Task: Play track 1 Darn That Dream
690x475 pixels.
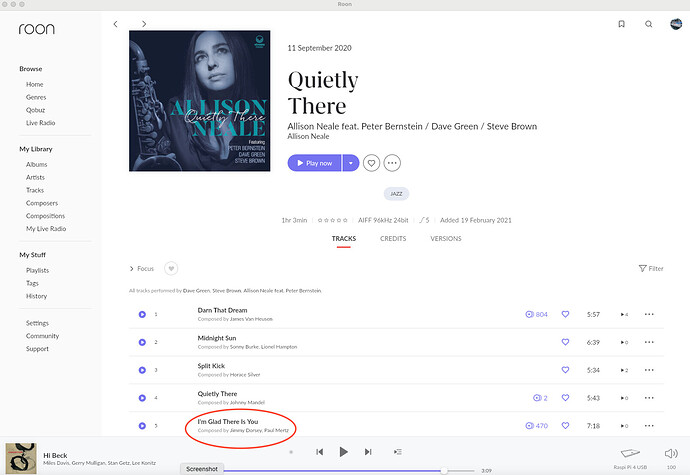Action: pyautogui.click(x=142, y=314)
